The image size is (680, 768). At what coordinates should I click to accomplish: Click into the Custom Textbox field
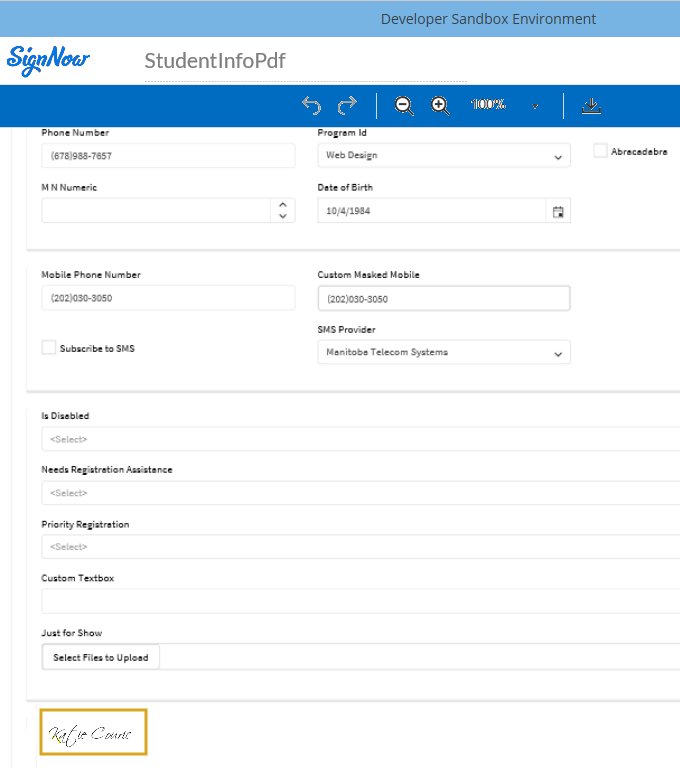pyautogui.click(x=360, y=601)
